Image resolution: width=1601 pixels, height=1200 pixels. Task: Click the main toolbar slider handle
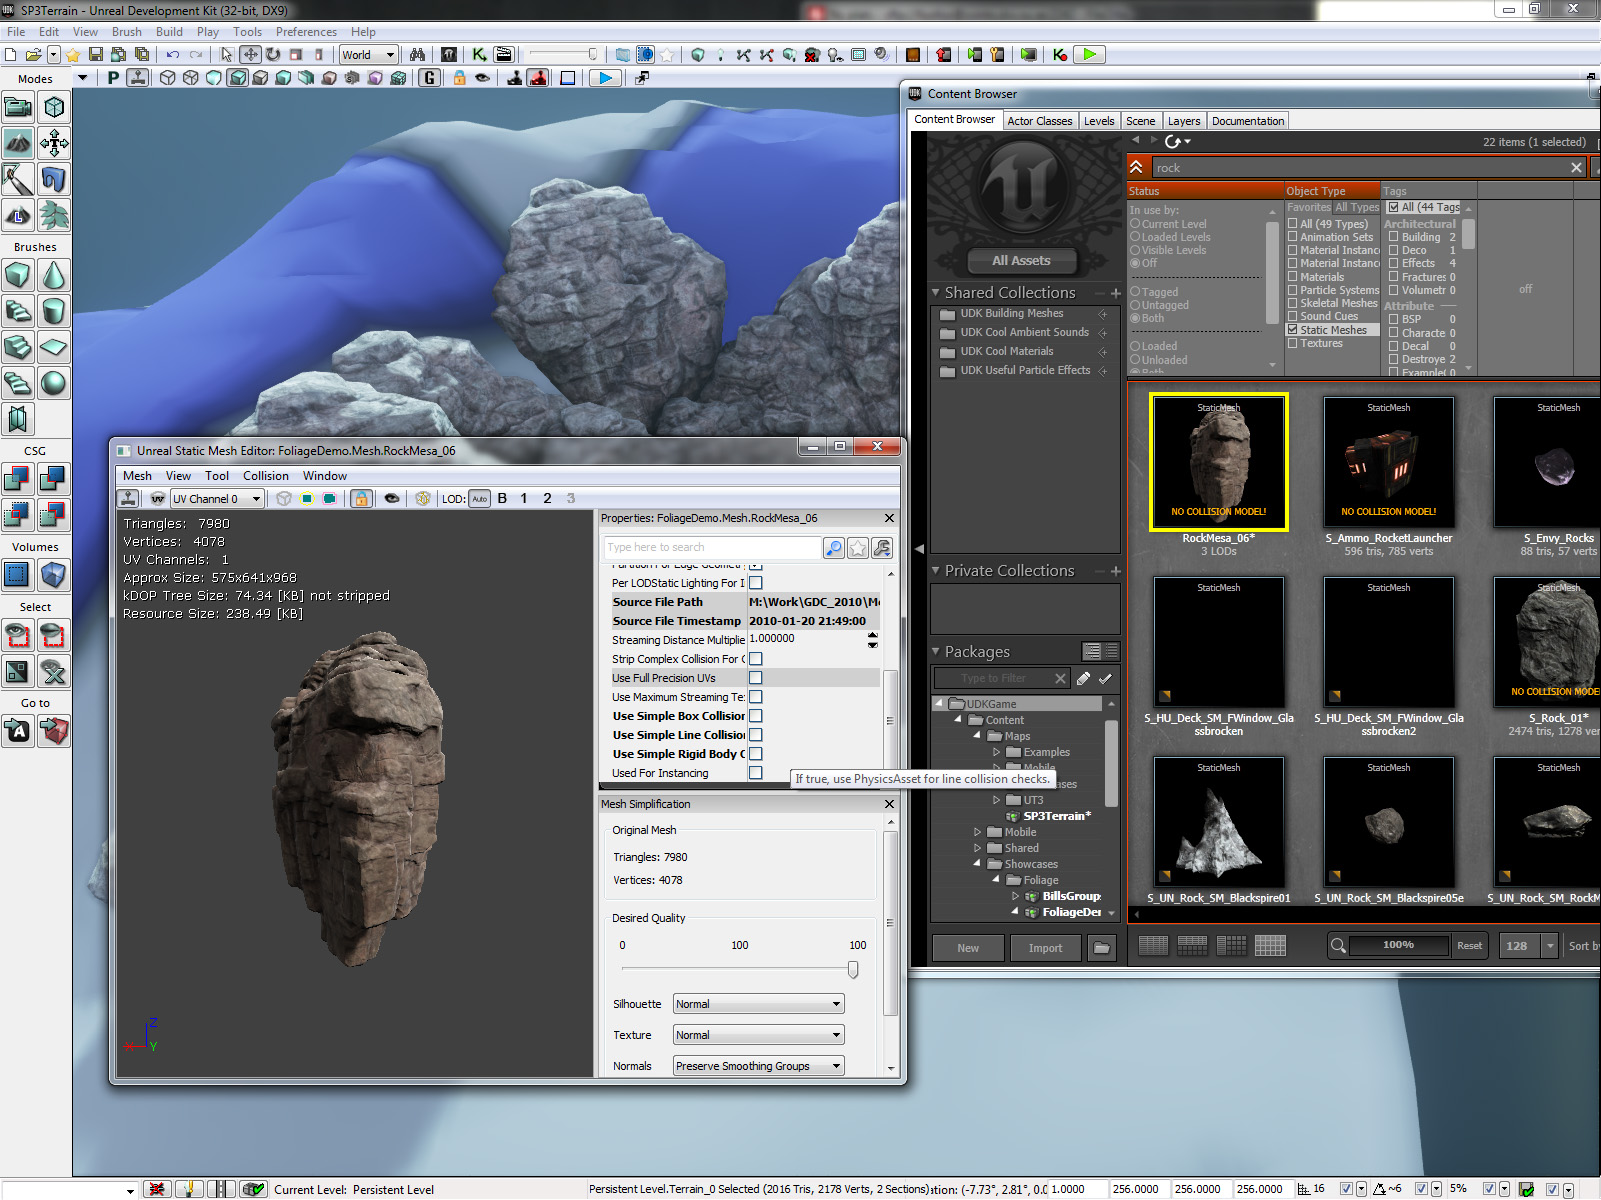click(x=593, y=54)
